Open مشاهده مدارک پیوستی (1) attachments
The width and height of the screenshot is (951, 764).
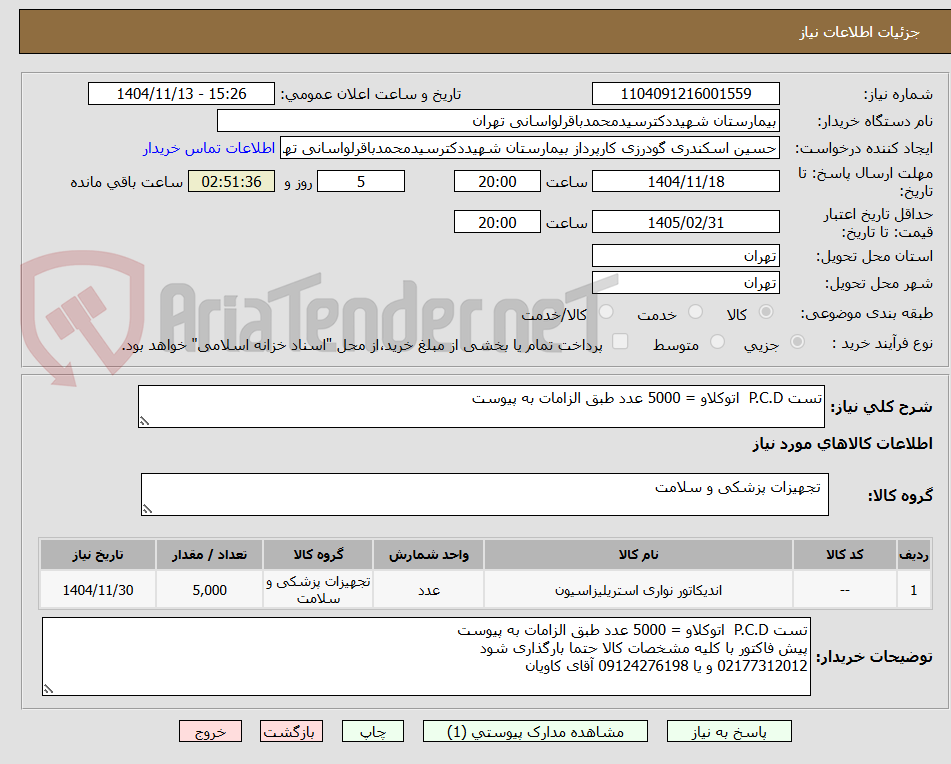pos(535,731)
